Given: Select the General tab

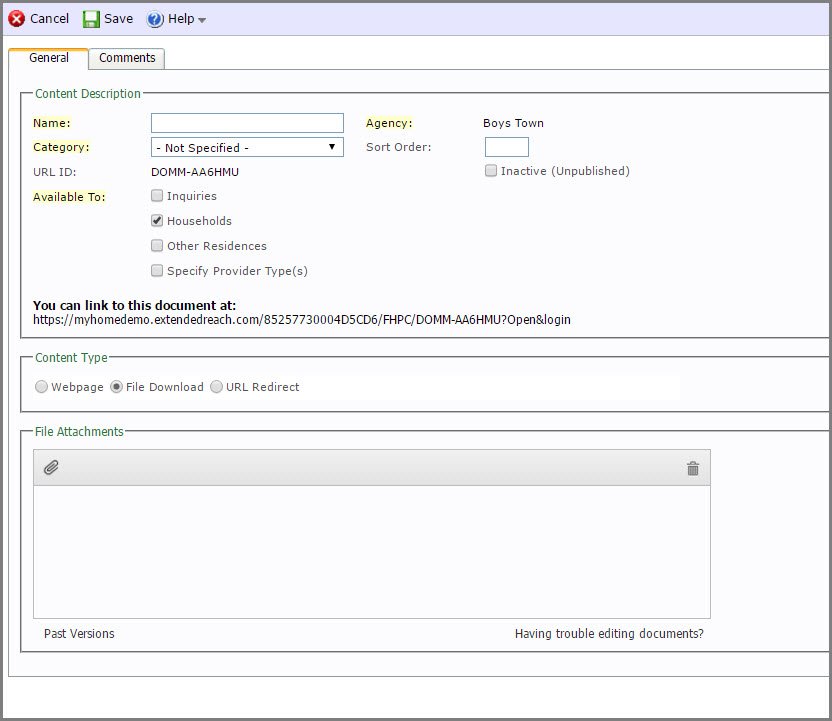Looking at the screenshot, I should tap(48, 58).
